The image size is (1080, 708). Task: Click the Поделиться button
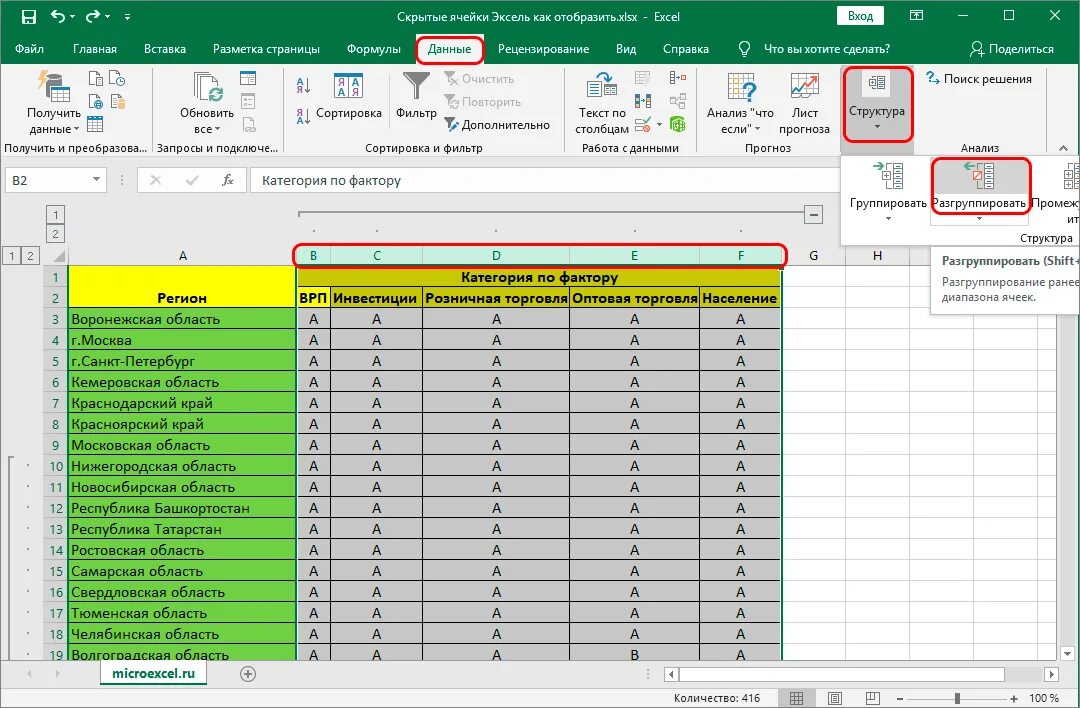click(1011, 49)
